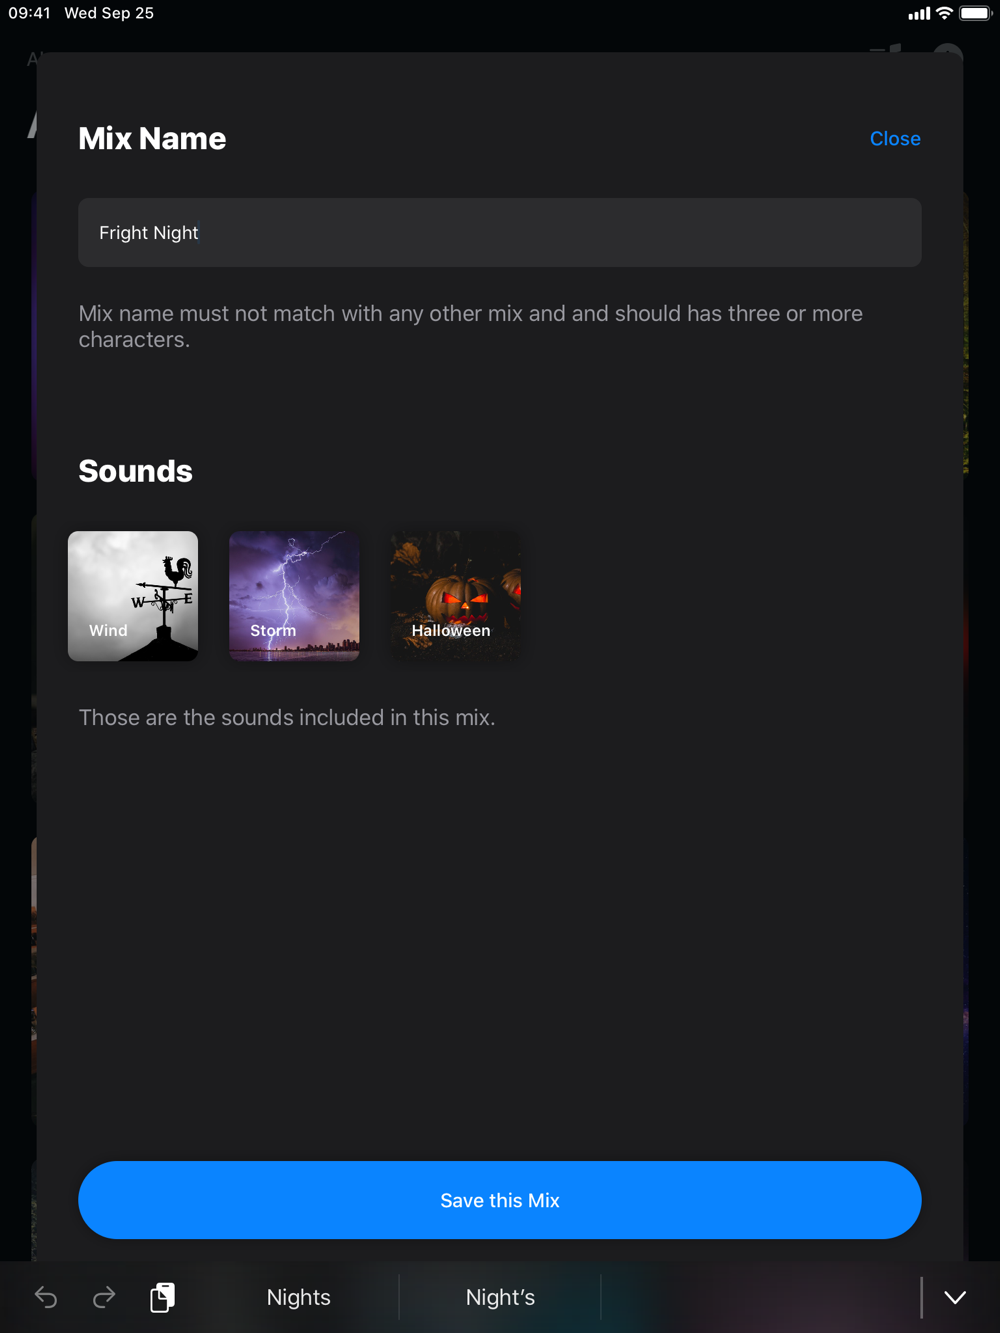Image resolution: width=1000 pixels, height=1333 pixels.
Task: Focus the Fright Night name field
Action: [x=500, y=232]
